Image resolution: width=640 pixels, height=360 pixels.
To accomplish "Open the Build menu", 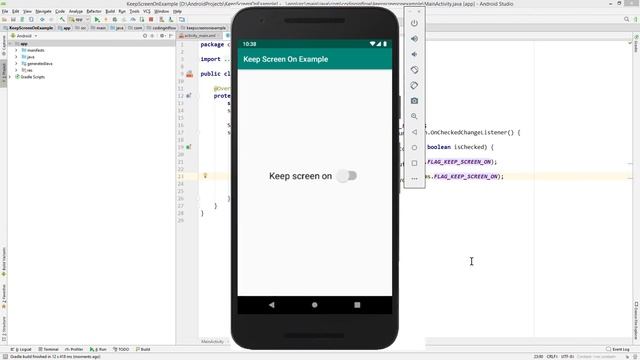I will pos(110,11).
